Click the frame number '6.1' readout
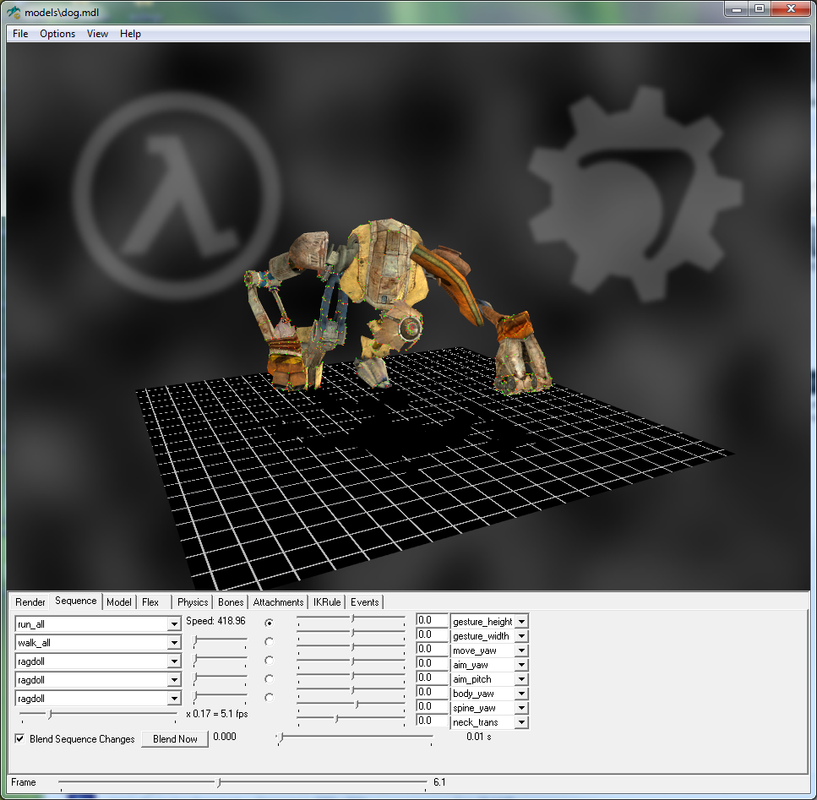This screenshot has width=817, height=800. point(439,782)
